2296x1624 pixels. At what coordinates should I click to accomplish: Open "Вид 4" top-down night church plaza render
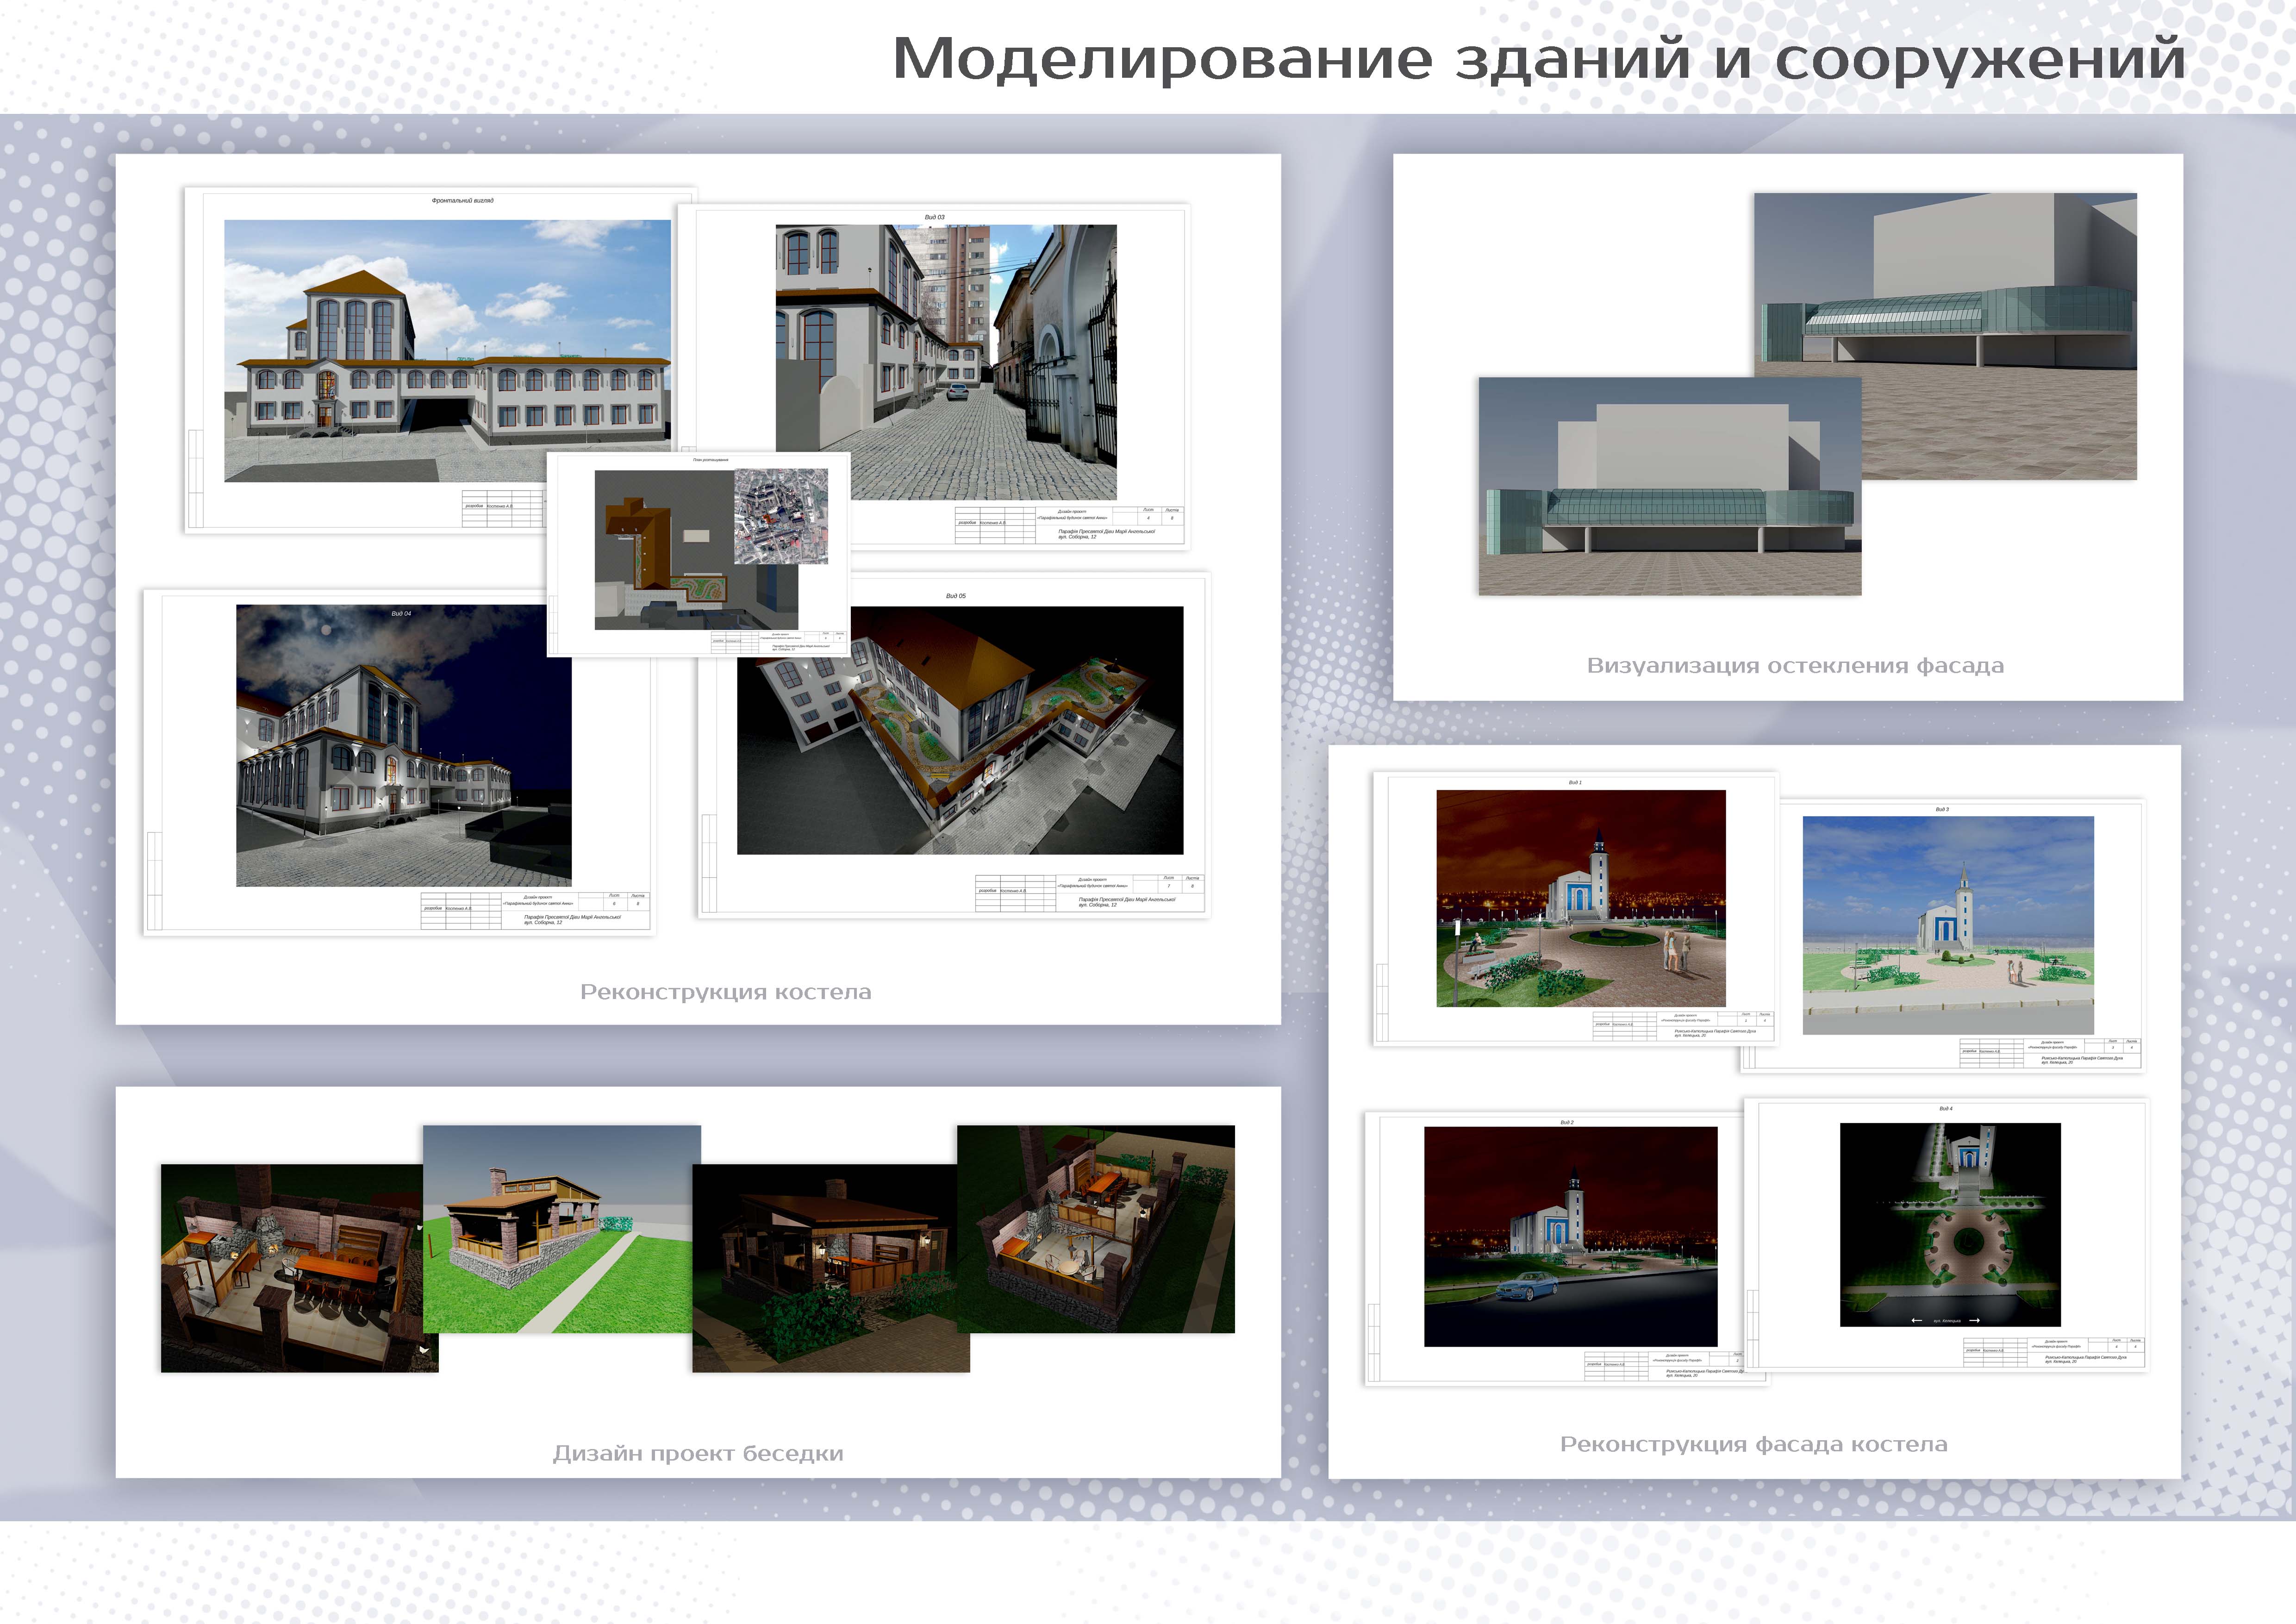click(x=1950, y=1225)
